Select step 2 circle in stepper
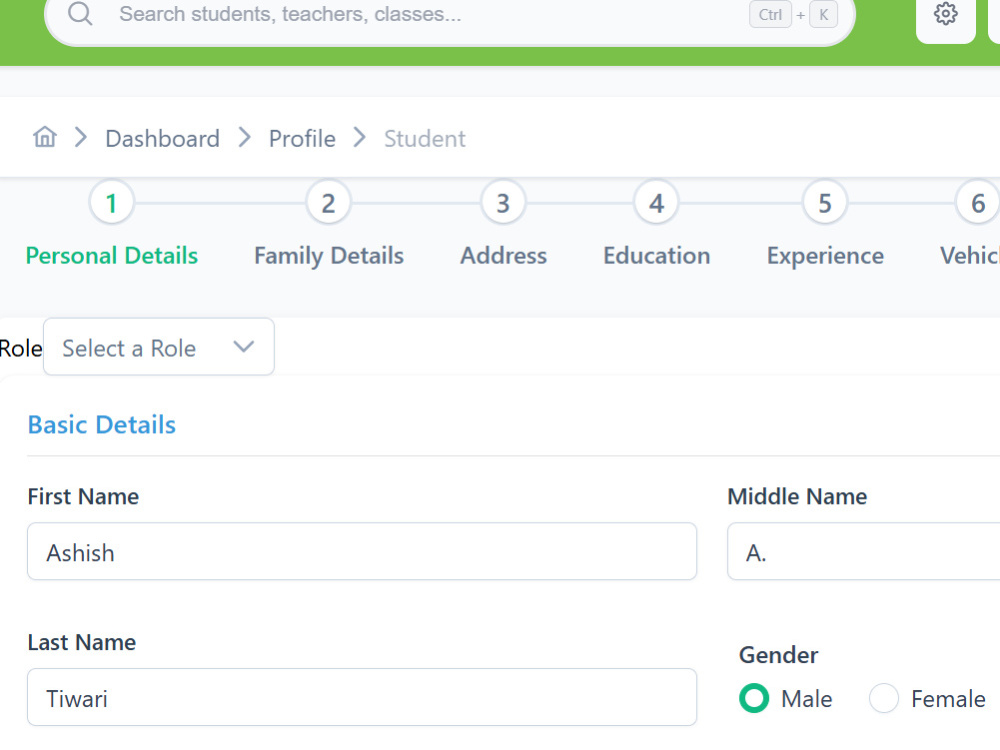Viewport: 1000px width, 750px height. 328,203
